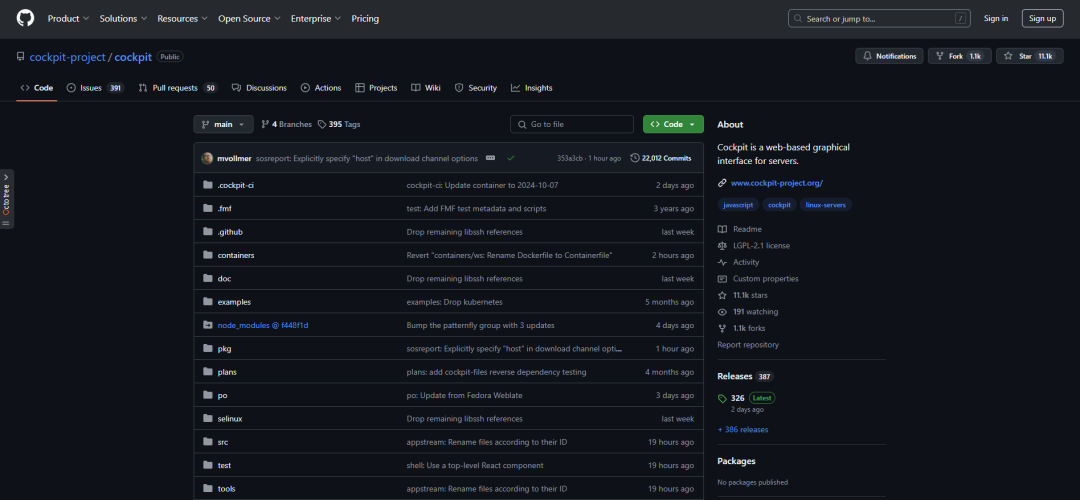Open the Solutions menu dropdown
Image resolution: width=1080 pixels, height=500 pixels.
[x=123, y=19]
